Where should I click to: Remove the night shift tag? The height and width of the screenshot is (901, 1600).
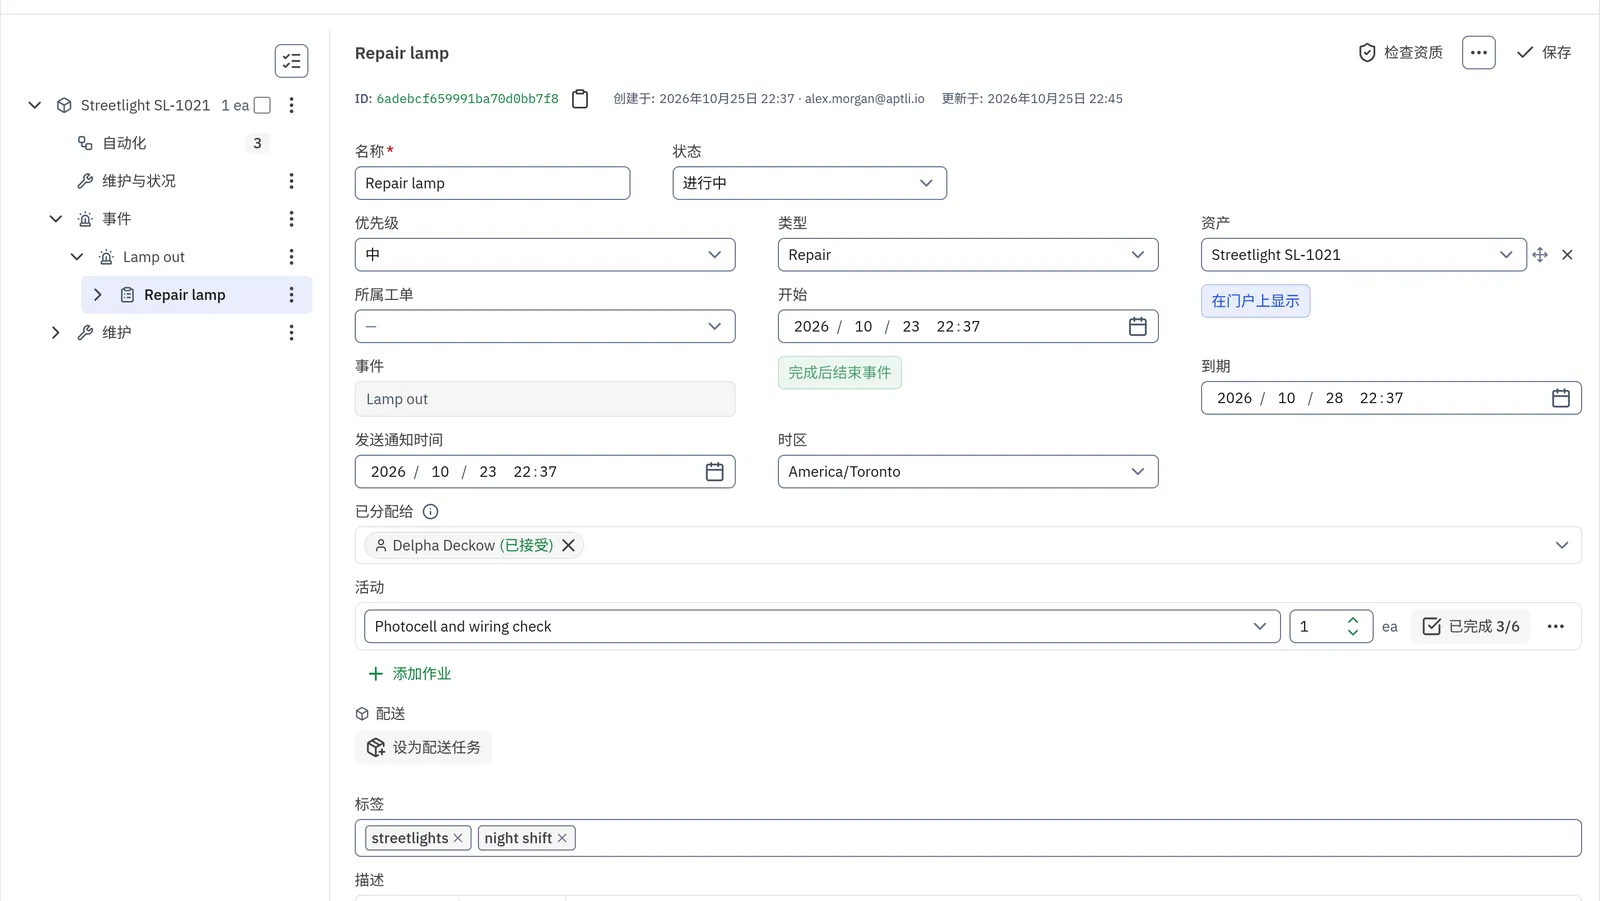562,838
